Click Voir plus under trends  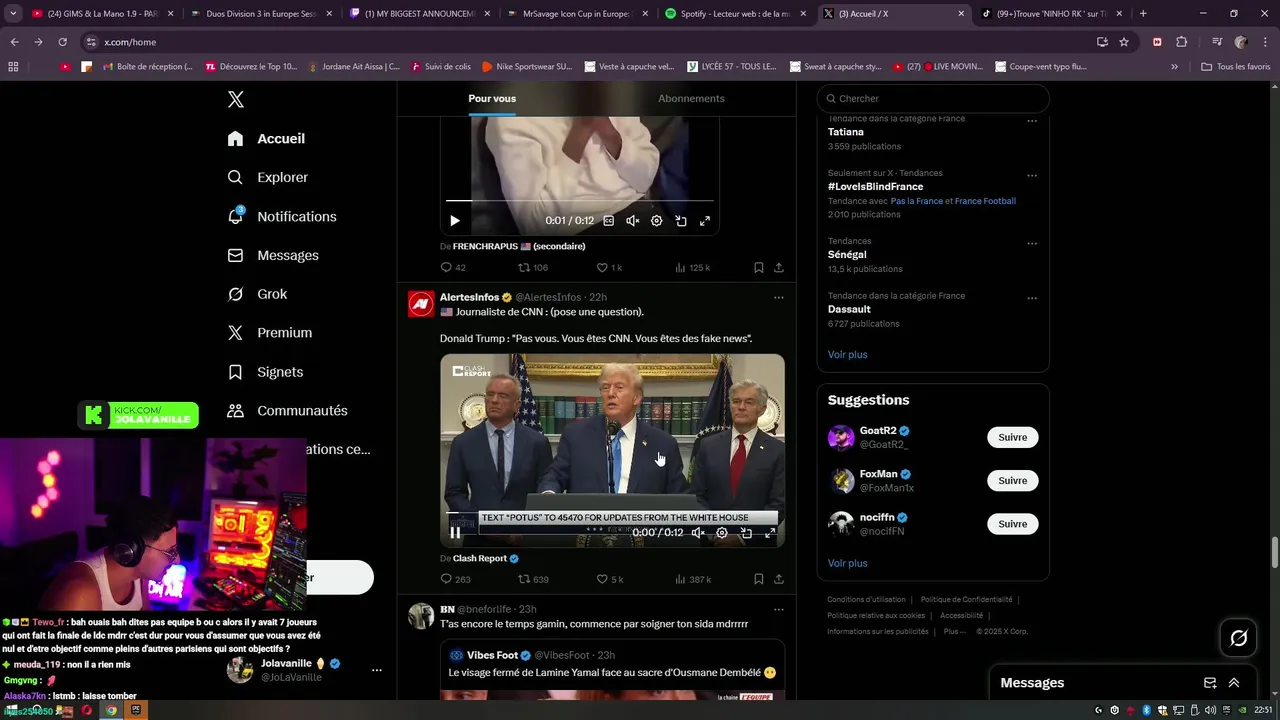click(847, 354)
